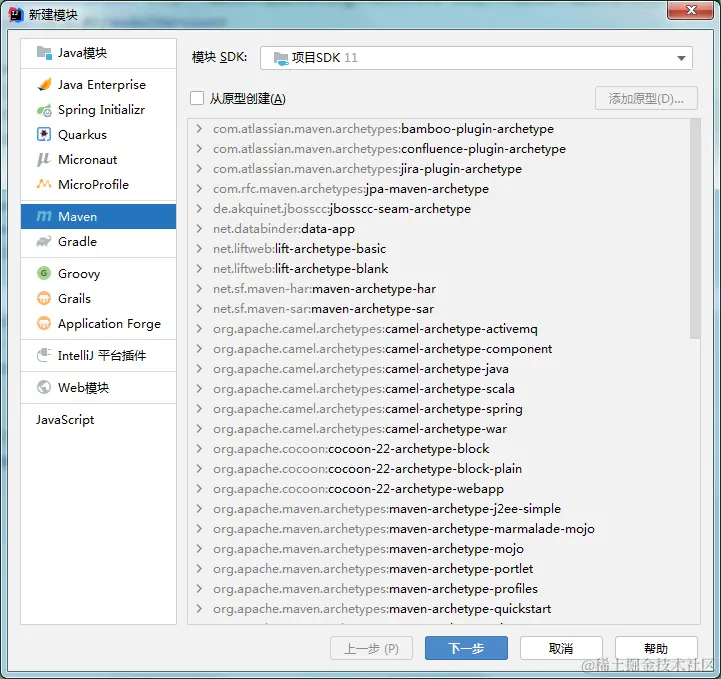Click the Quarkus icon

[x=44, y=134]
